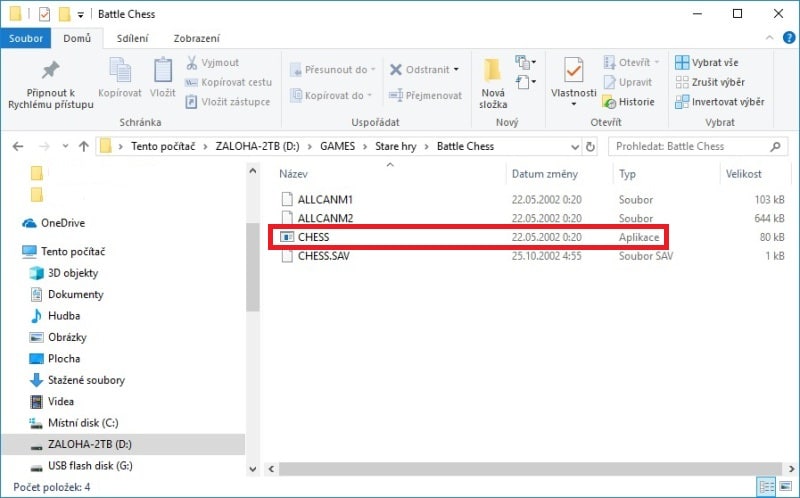
Task: Expand the address bar history dropdown
Action: [x=575, y=147]
